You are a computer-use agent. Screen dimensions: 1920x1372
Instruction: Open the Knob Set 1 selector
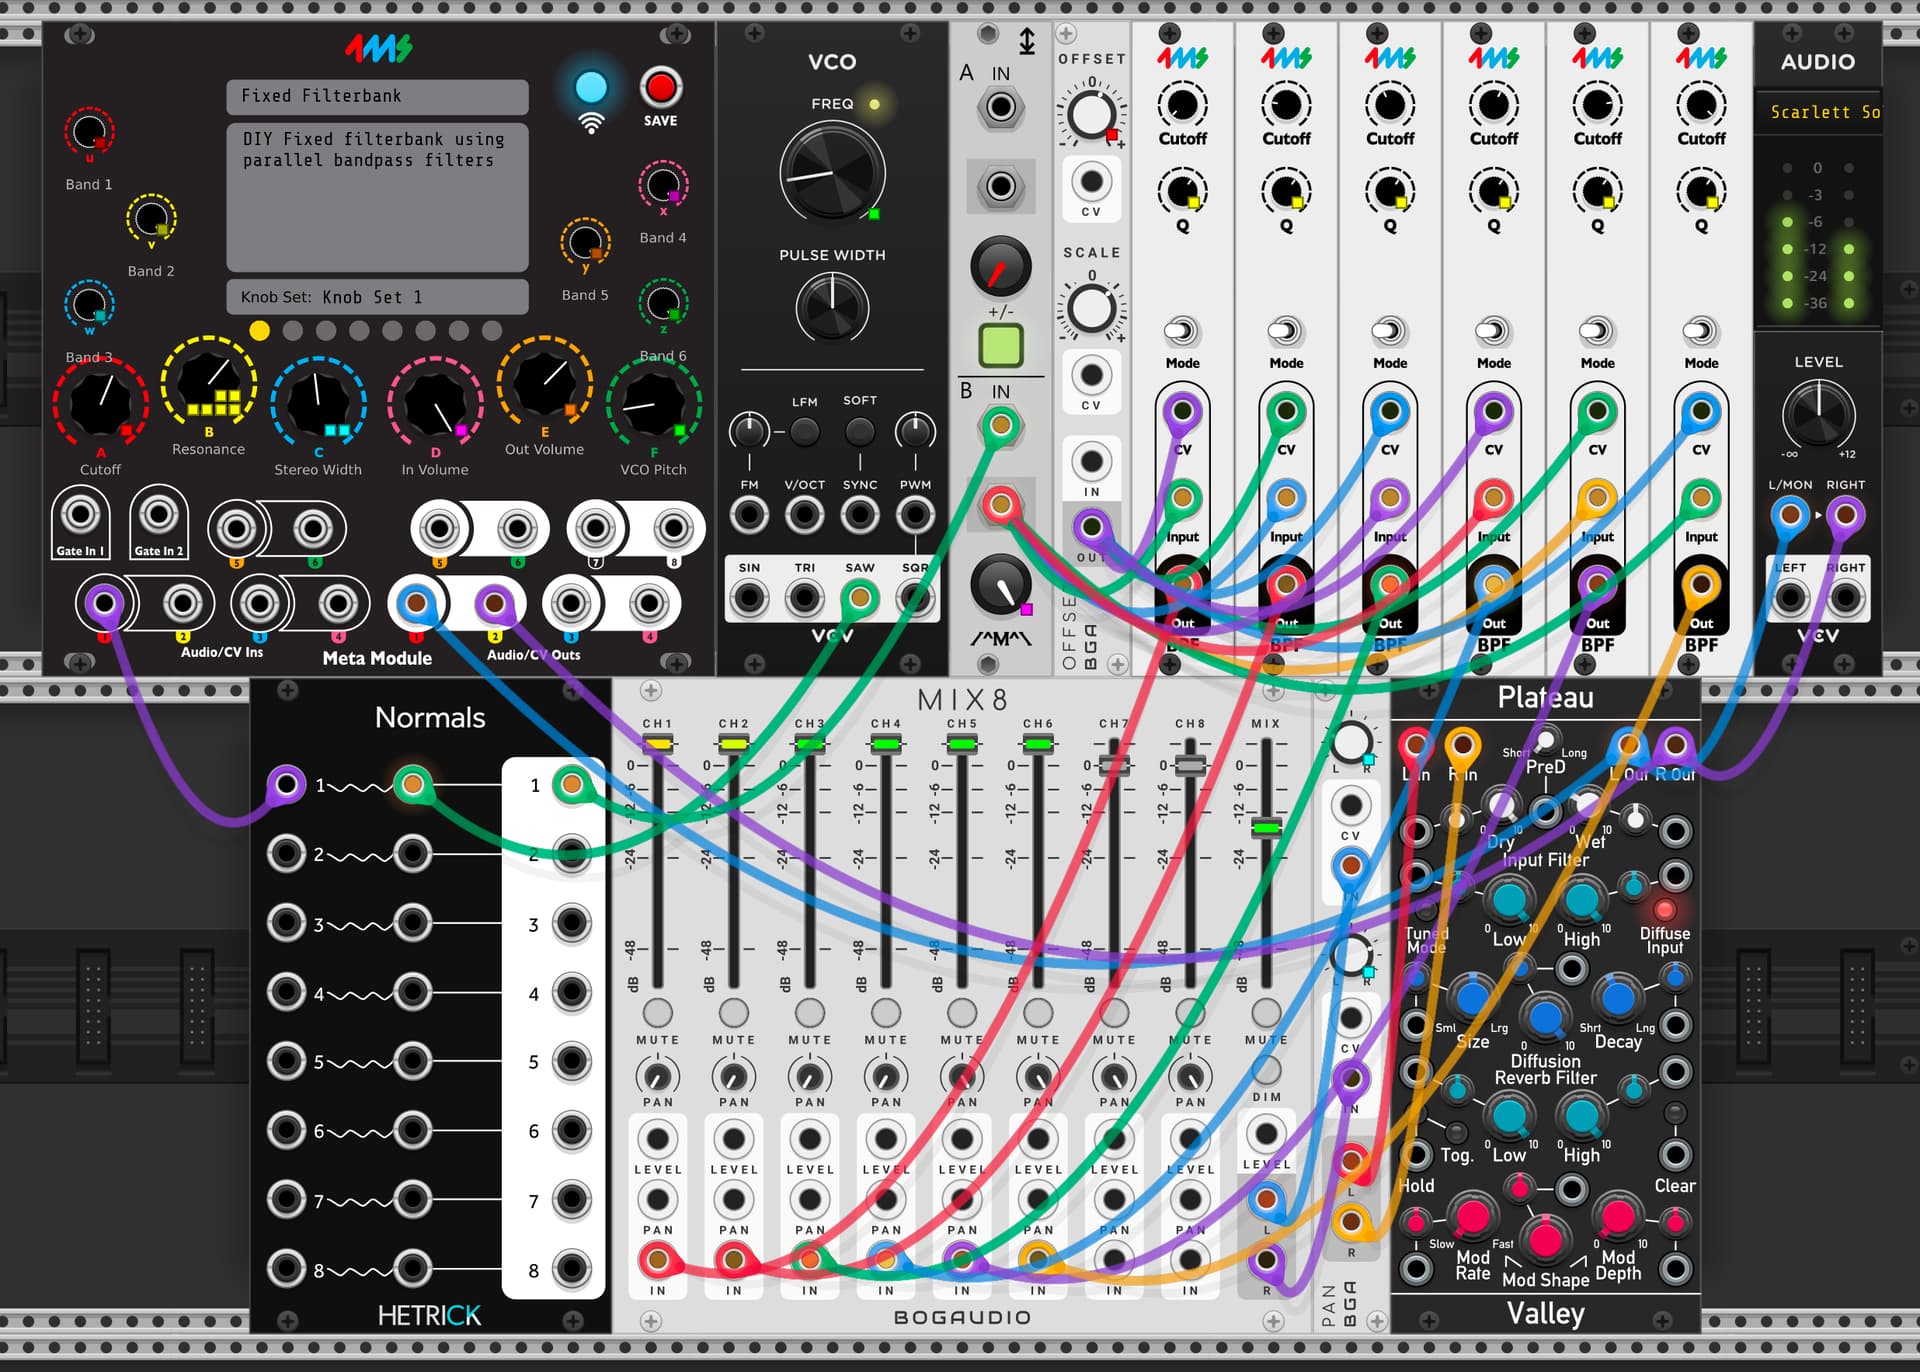pos(377,297)
